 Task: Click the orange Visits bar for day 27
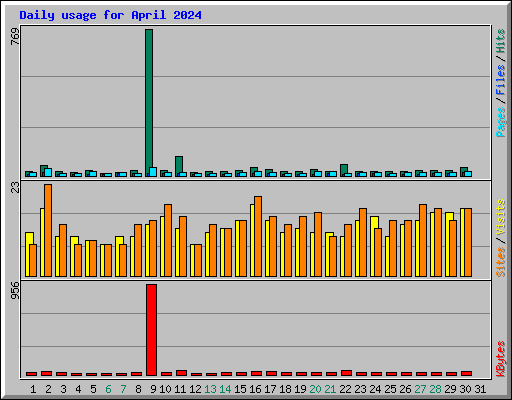[423, 240]
